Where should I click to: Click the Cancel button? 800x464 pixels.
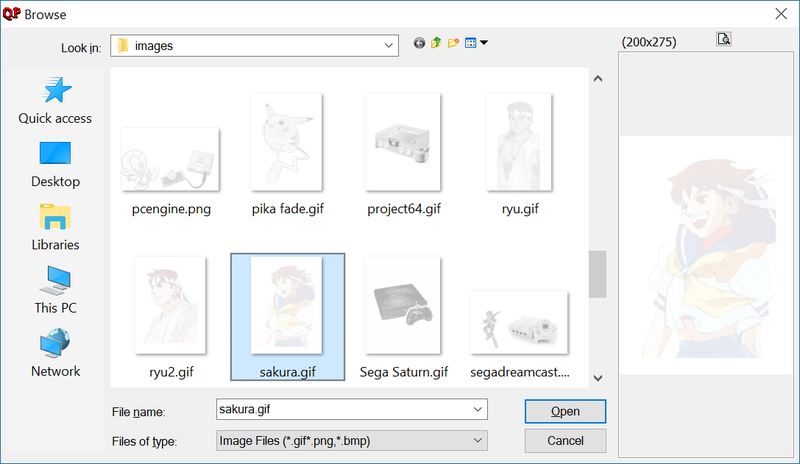coord(565,441)
